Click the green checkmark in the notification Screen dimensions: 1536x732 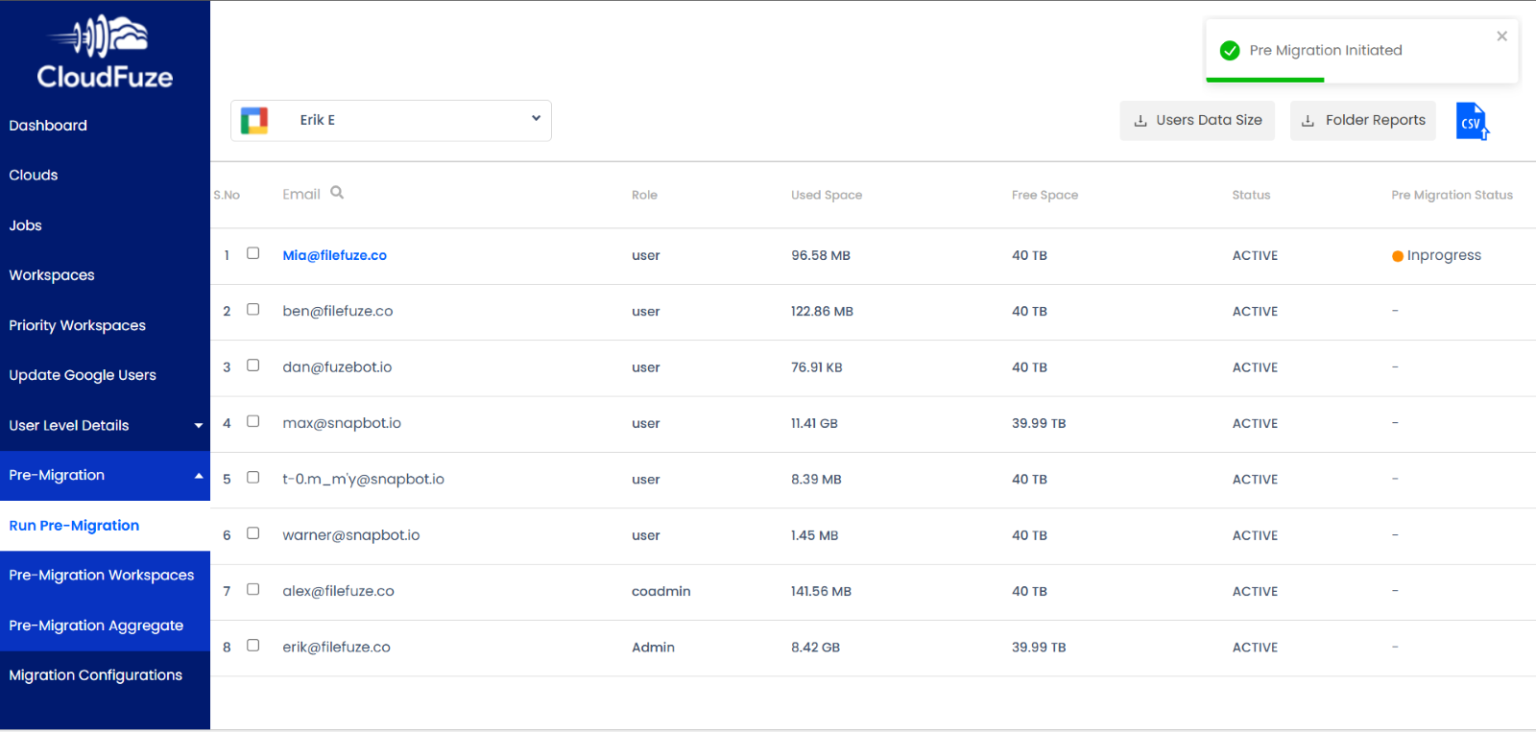(1229, 50)
